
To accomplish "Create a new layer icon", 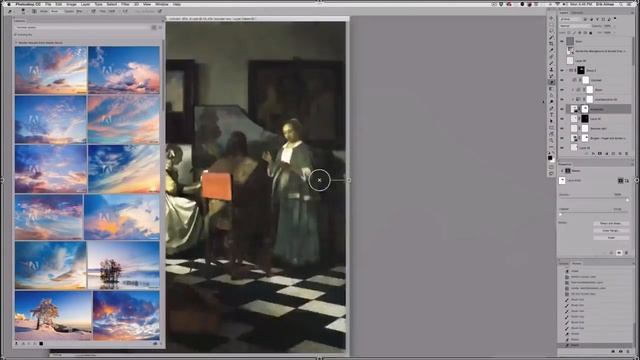I will click(620, 153).
